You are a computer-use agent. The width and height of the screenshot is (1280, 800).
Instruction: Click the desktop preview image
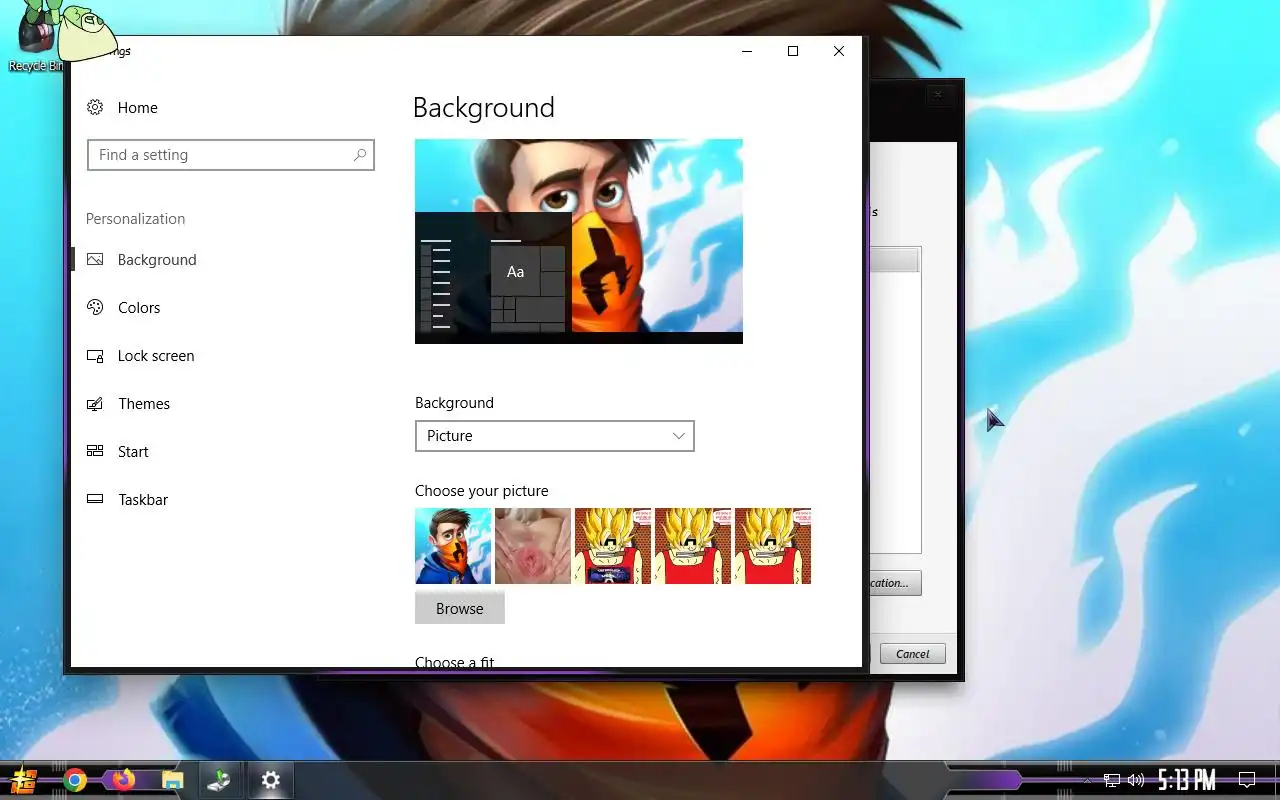click(x=579, y=241)
